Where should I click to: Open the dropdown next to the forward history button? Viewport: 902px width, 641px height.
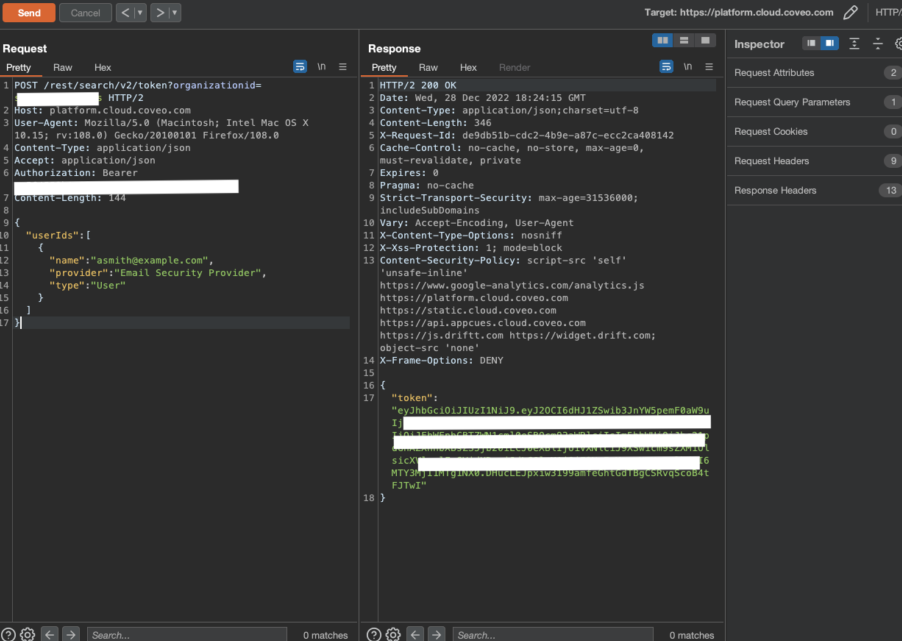174,12
